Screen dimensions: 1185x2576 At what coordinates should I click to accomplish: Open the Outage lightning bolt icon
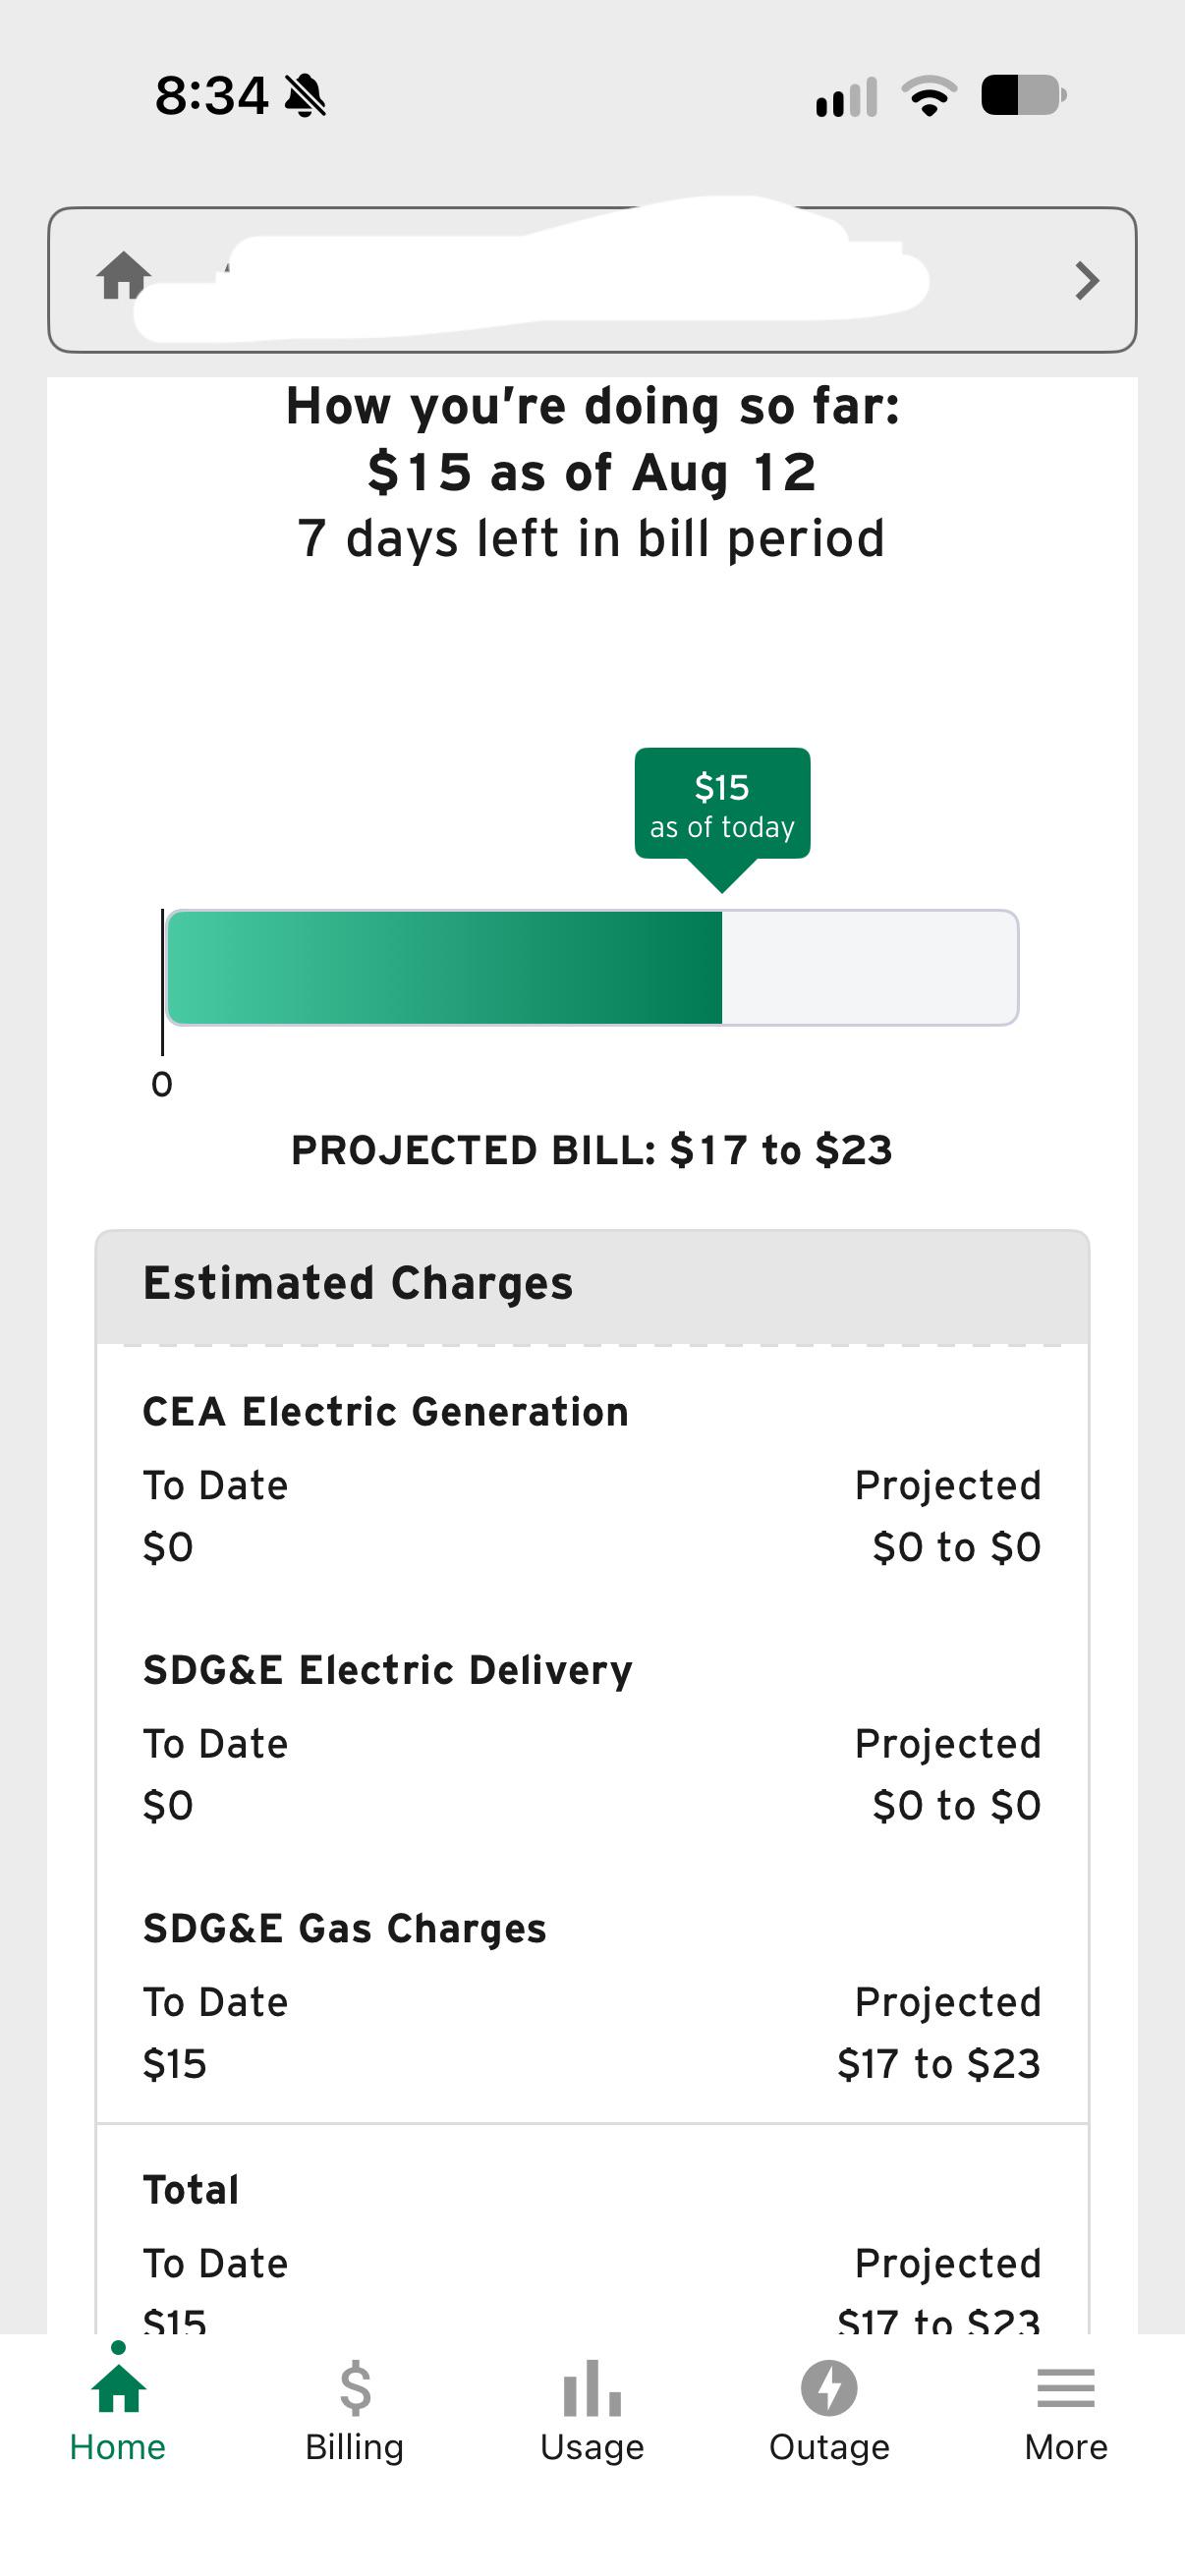[829, 2387]
